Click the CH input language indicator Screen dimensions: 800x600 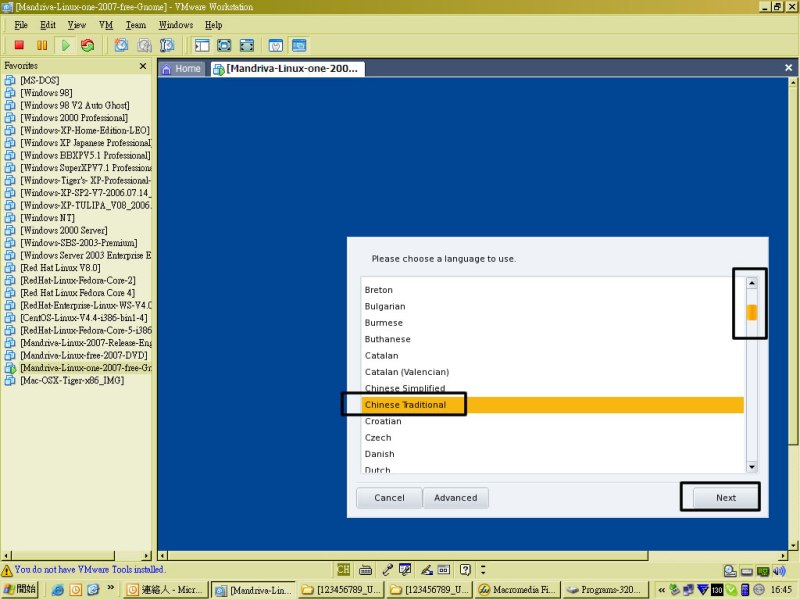coord(343,569)
